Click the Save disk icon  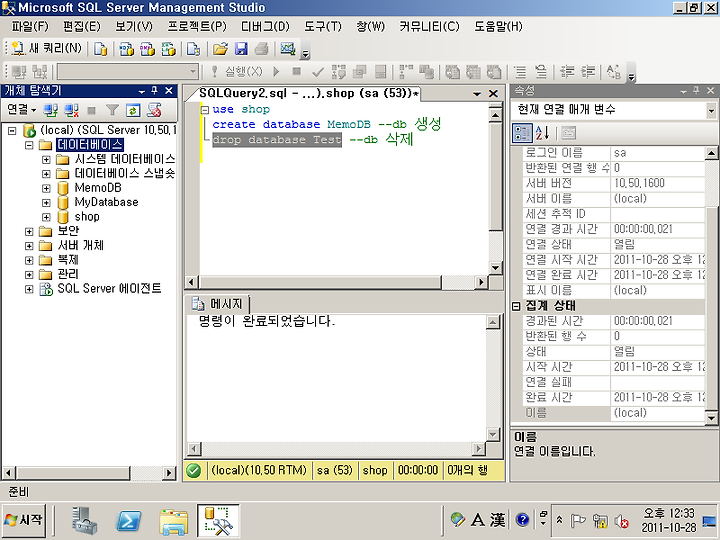pyautogui.click(x=241, y=48)
